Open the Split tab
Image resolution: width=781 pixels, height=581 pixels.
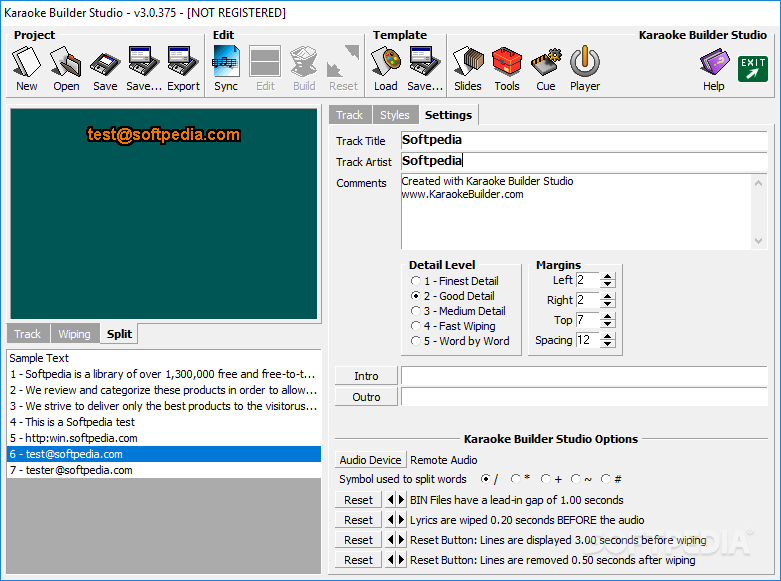[x=119, y=333]
